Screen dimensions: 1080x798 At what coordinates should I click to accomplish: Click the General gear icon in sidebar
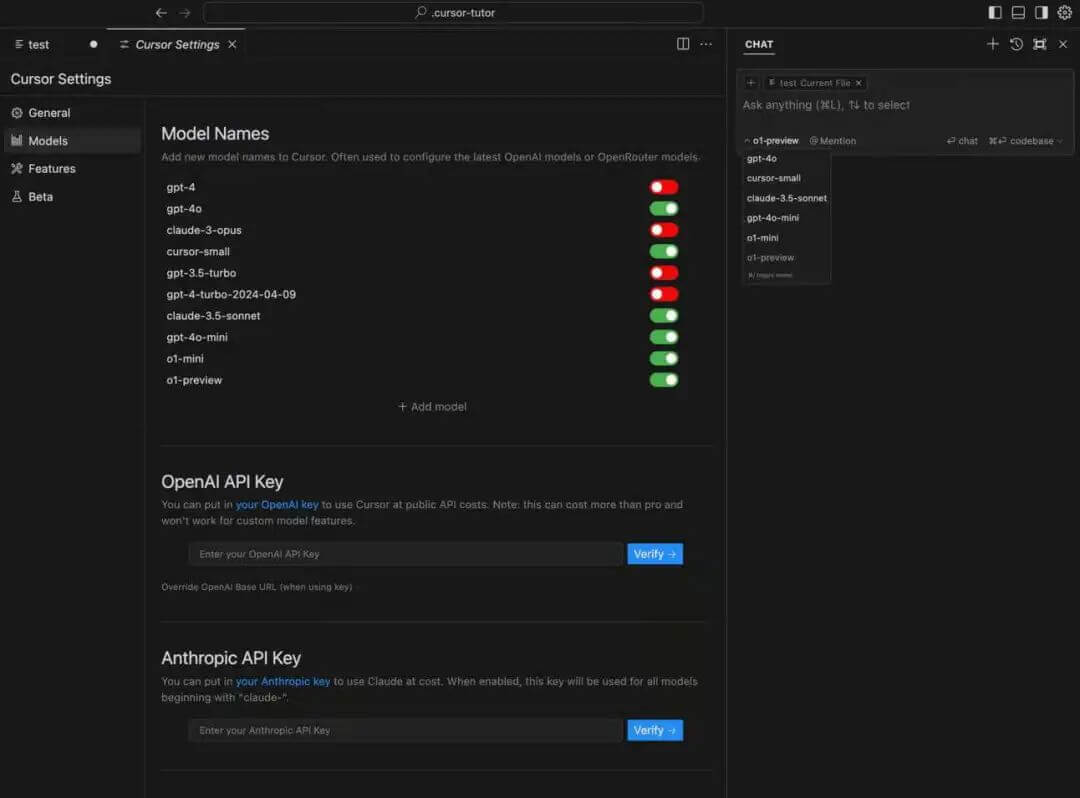[17, 113]
